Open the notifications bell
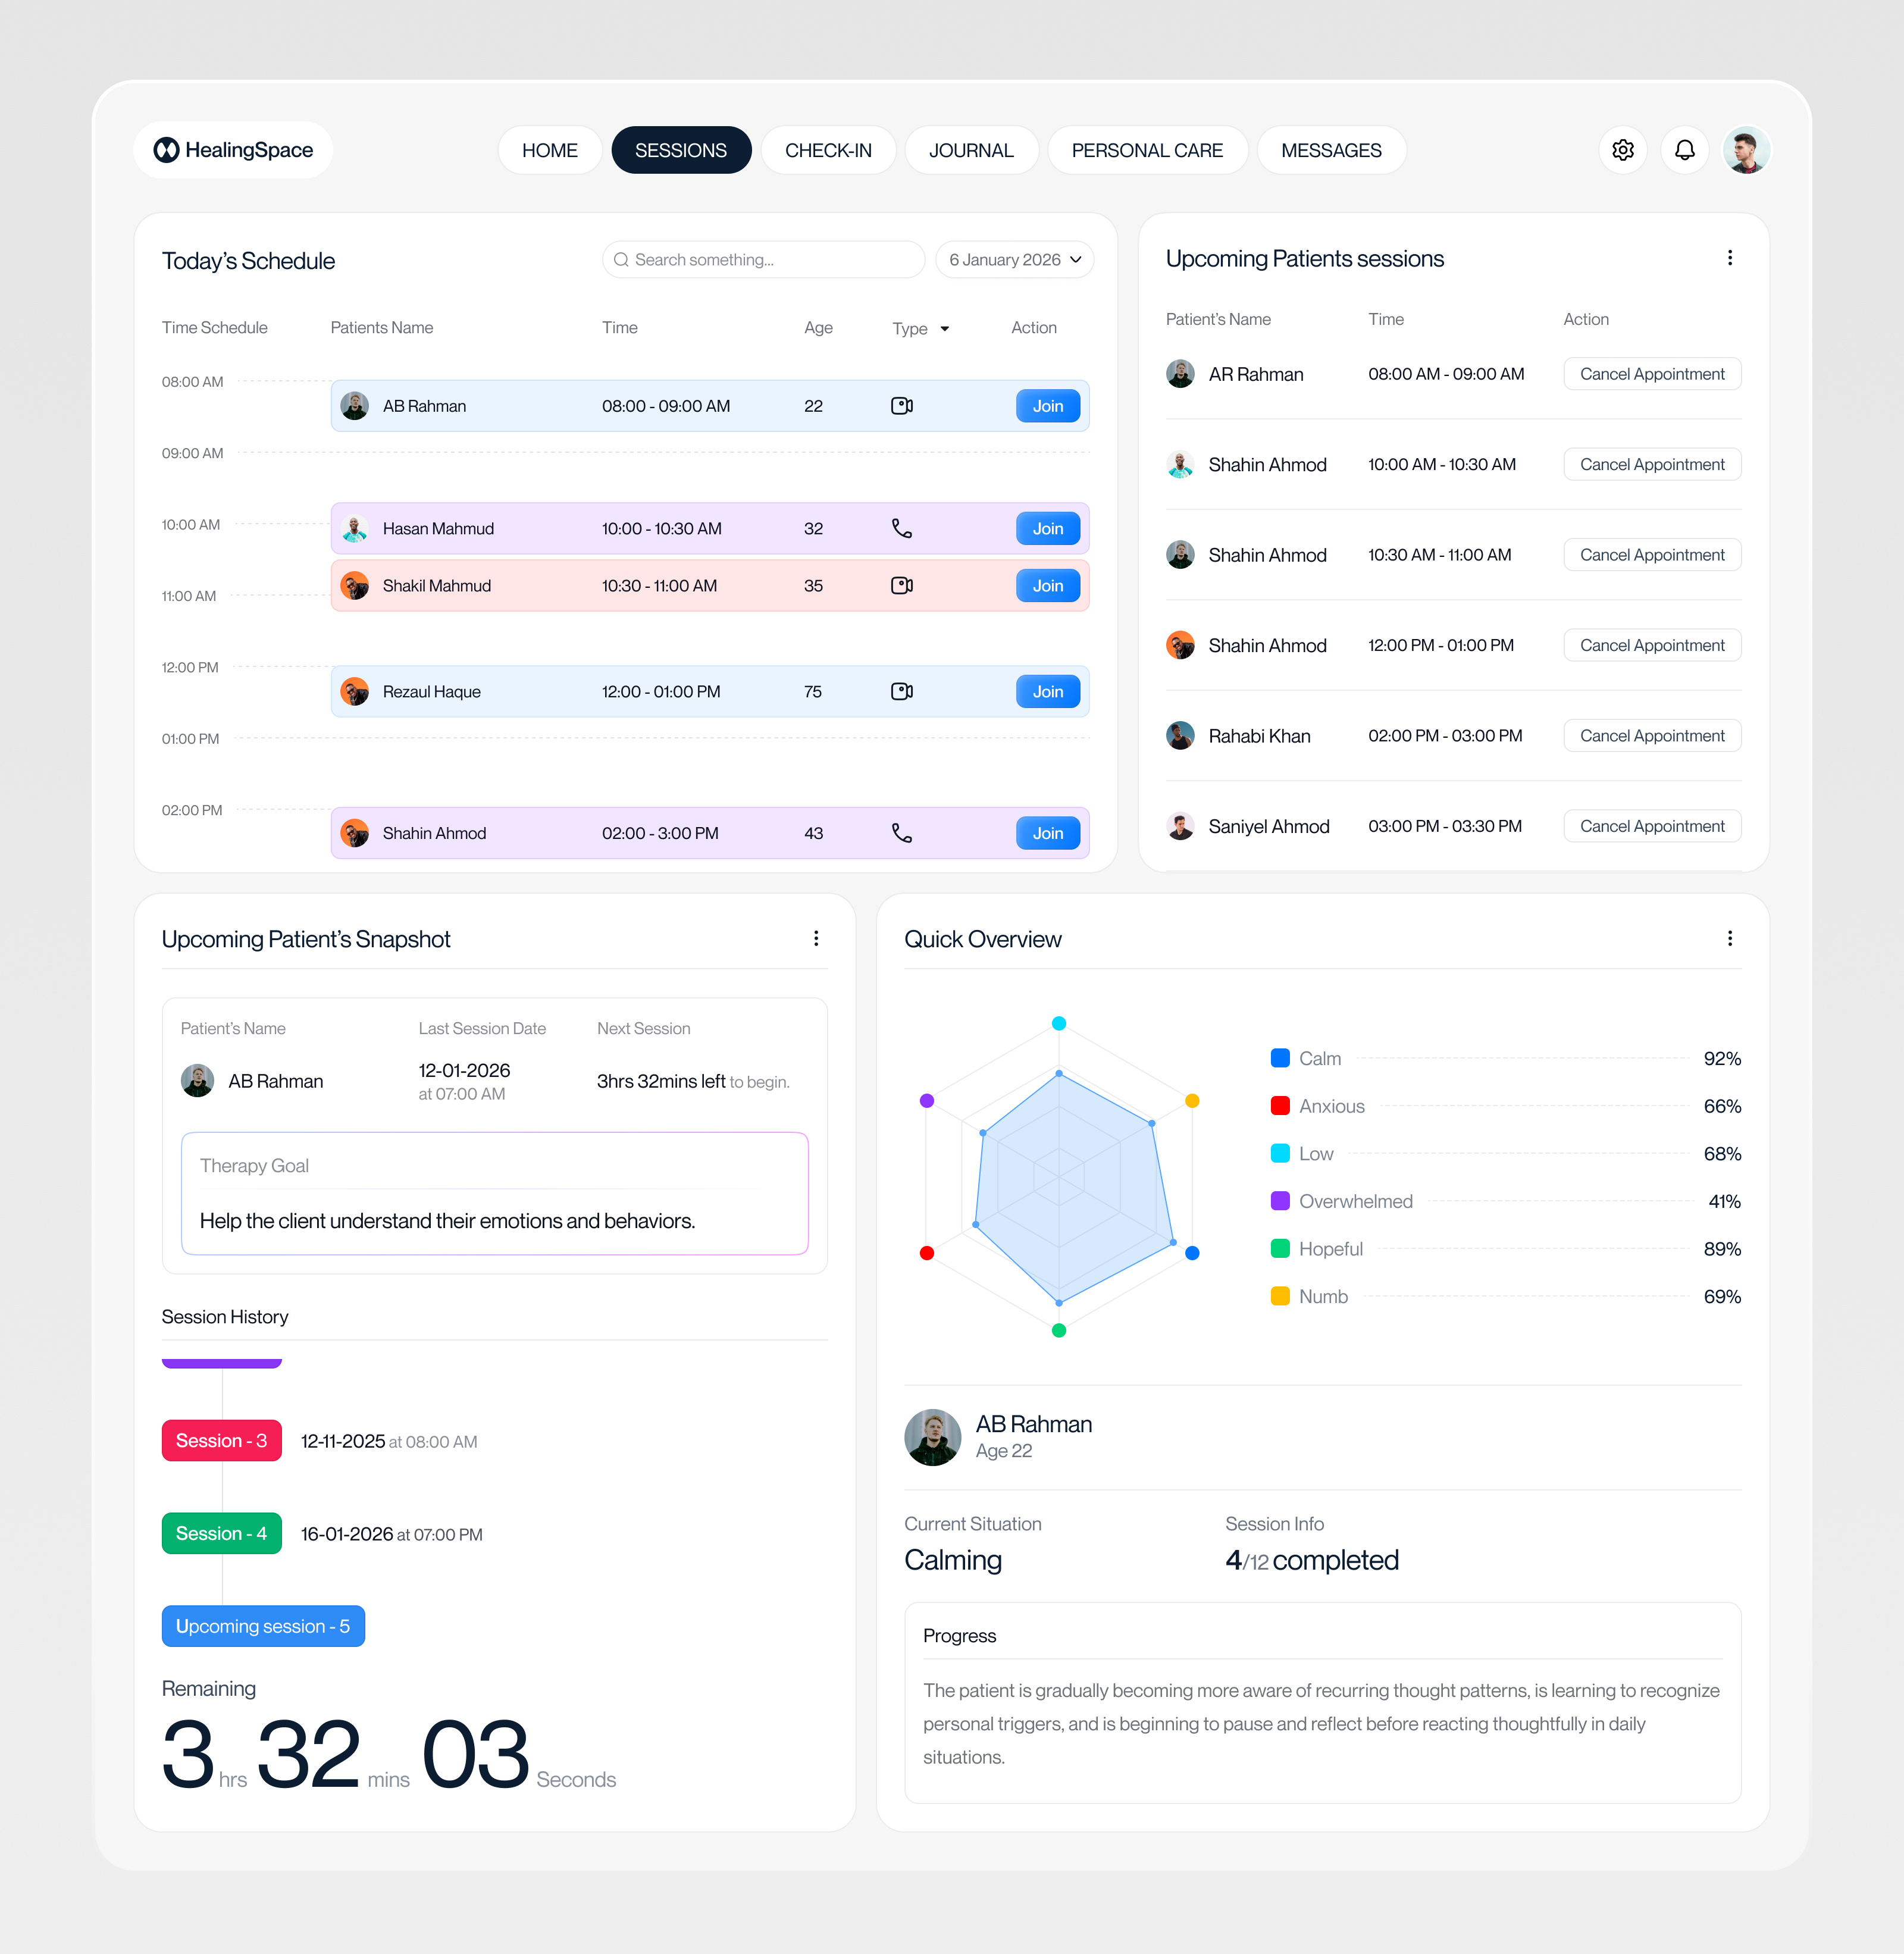Screen dimensions: 1904x1954 click(x=1684, y=150)
